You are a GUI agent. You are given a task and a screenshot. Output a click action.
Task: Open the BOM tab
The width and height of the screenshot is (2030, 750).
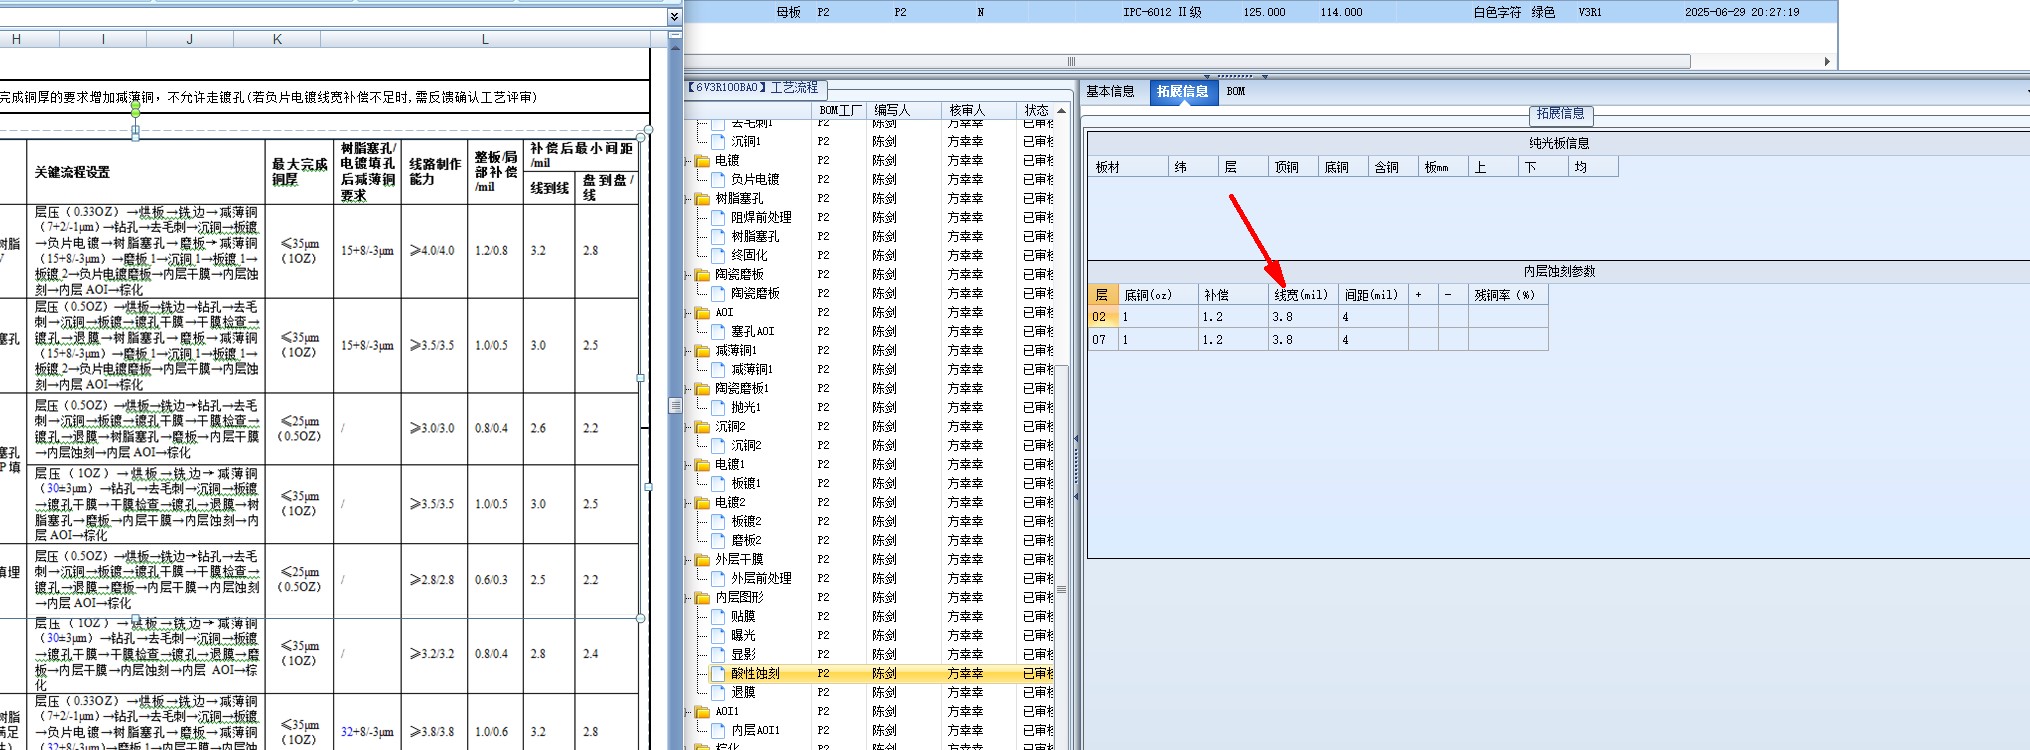click(1236, 91)
